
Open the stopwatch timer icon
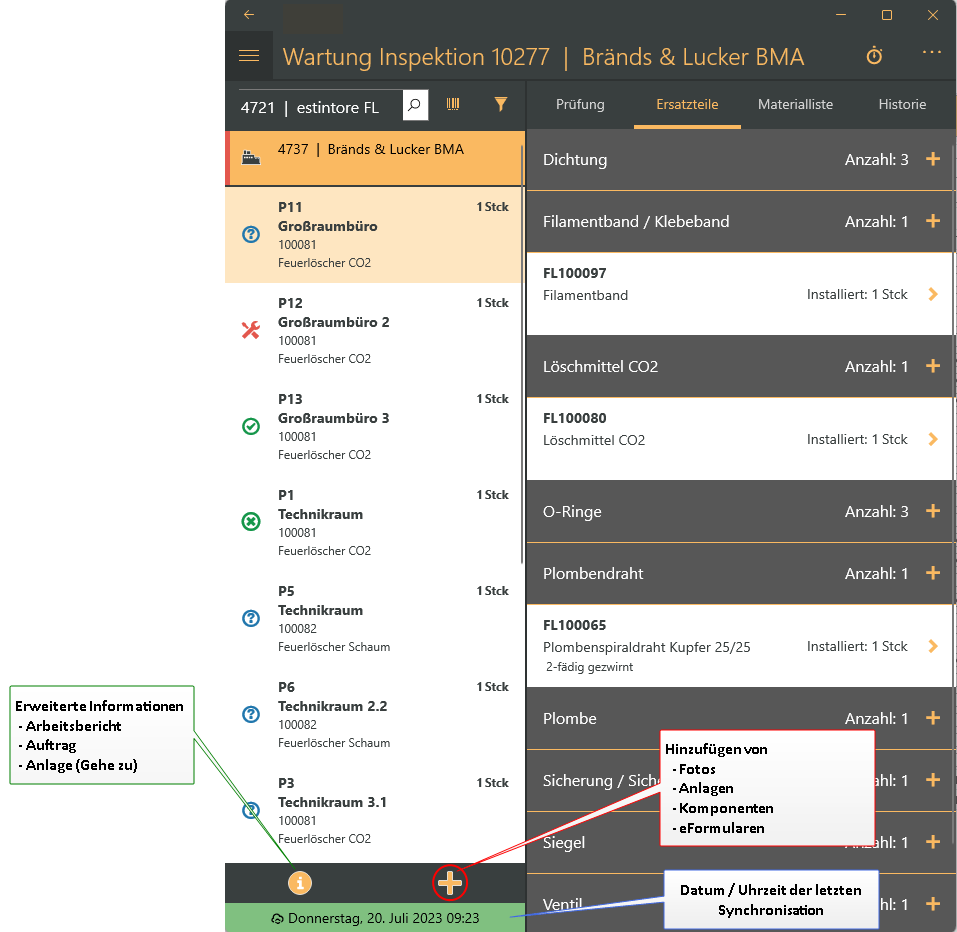874,56
